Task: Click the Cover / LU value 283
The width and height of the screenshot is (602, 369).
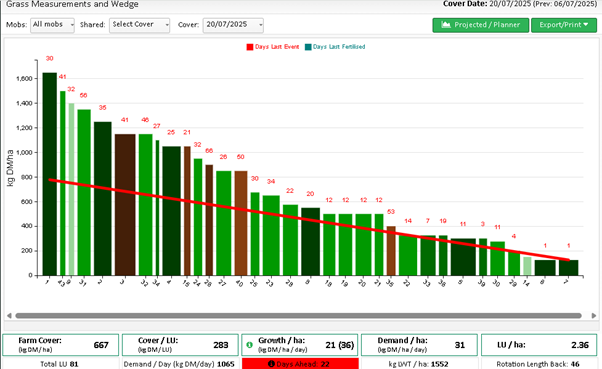Action: tap(221, 345)
